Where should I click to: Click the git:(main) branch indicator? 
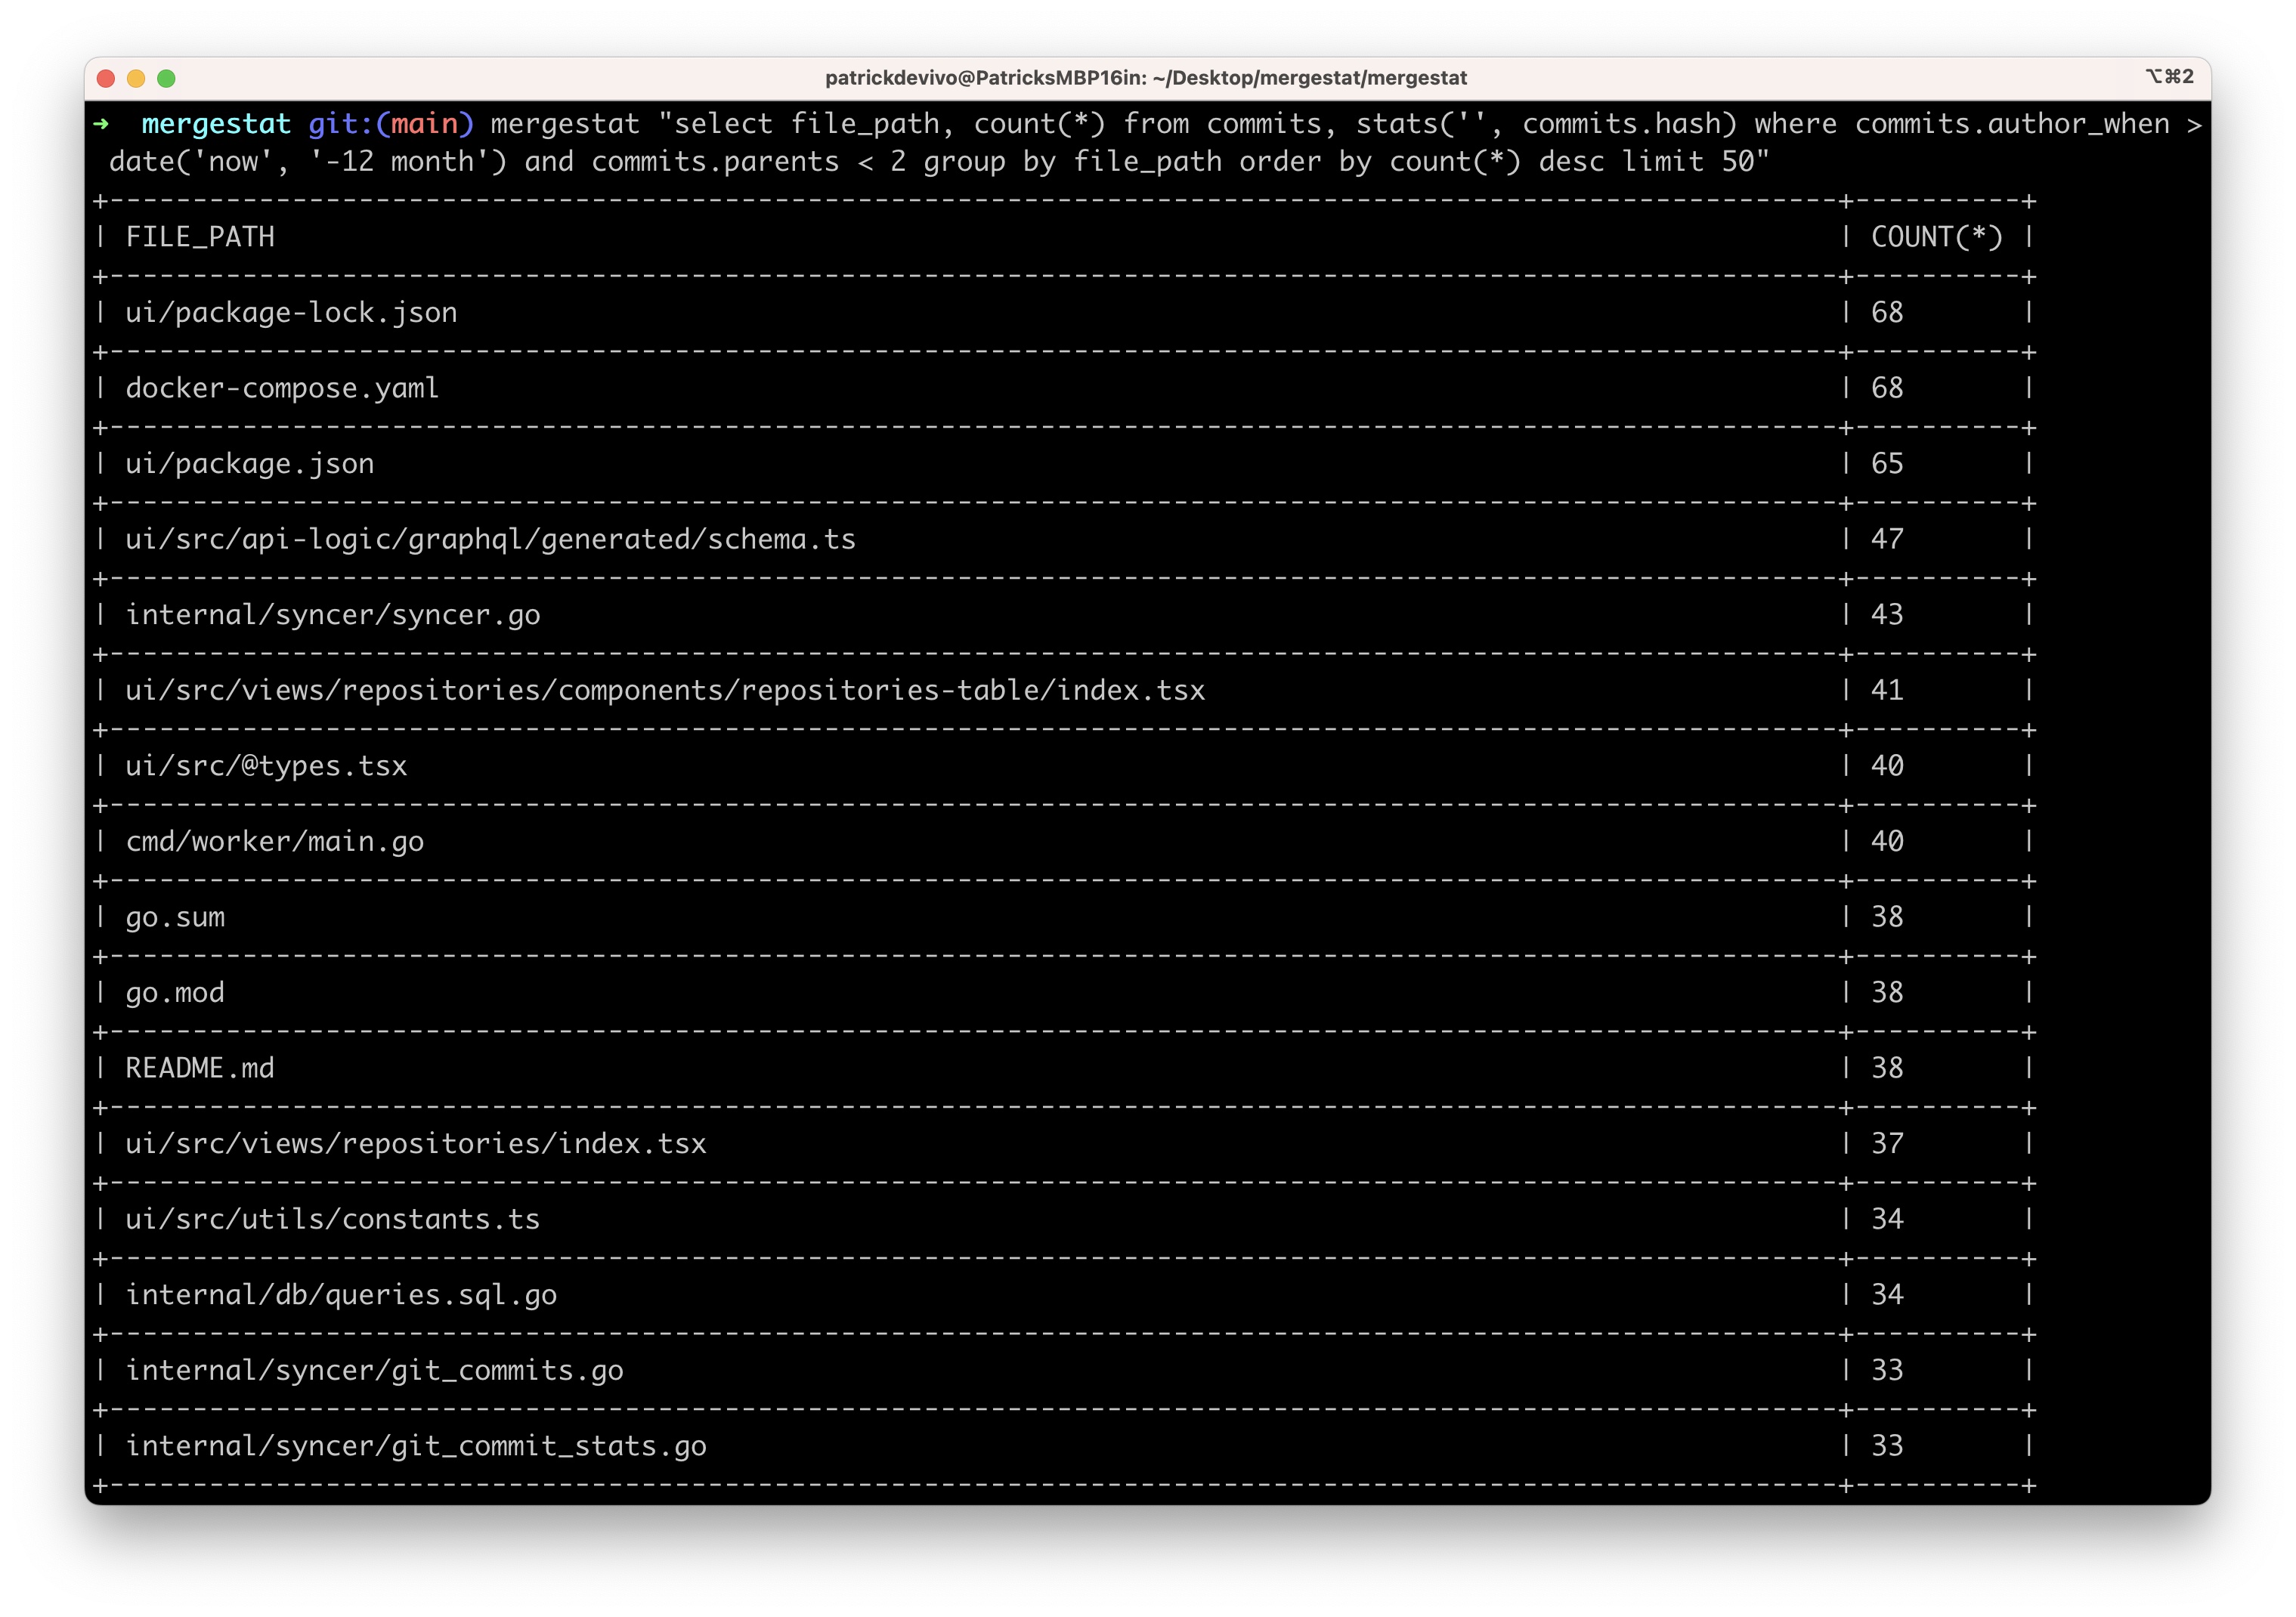(390, 124)
